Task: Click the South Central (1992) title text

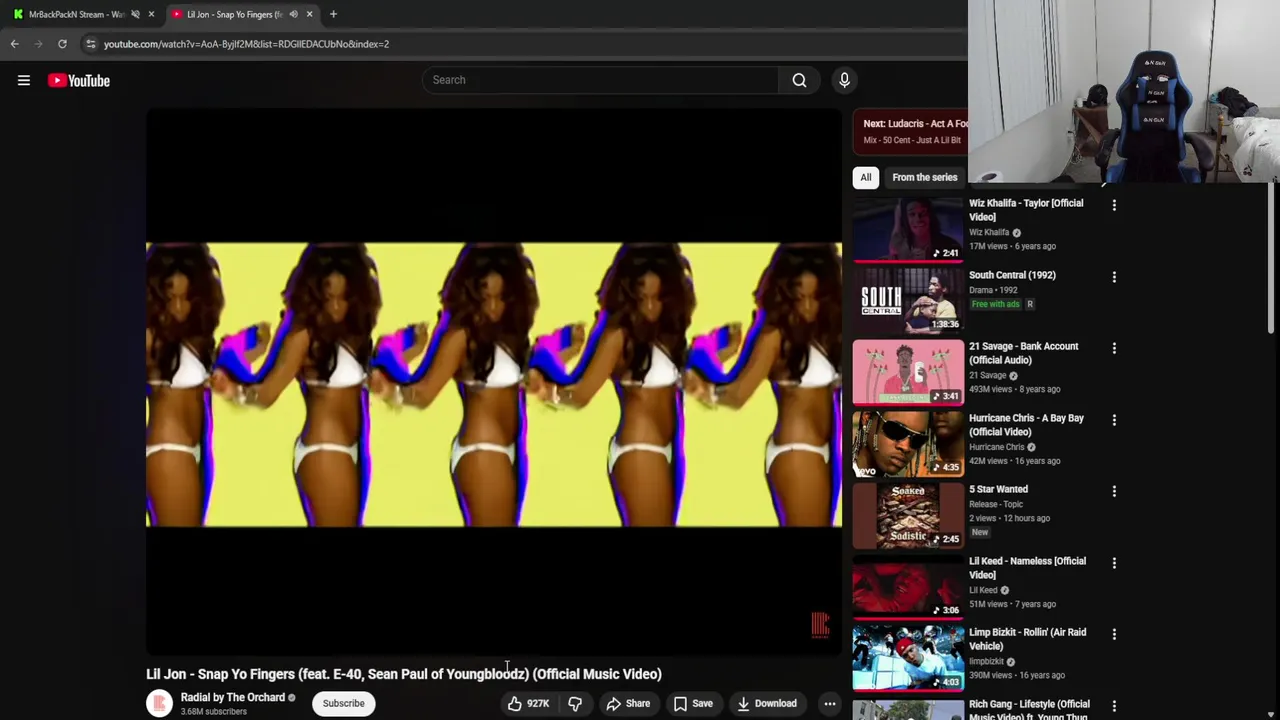Action: tap(1012, 275)
